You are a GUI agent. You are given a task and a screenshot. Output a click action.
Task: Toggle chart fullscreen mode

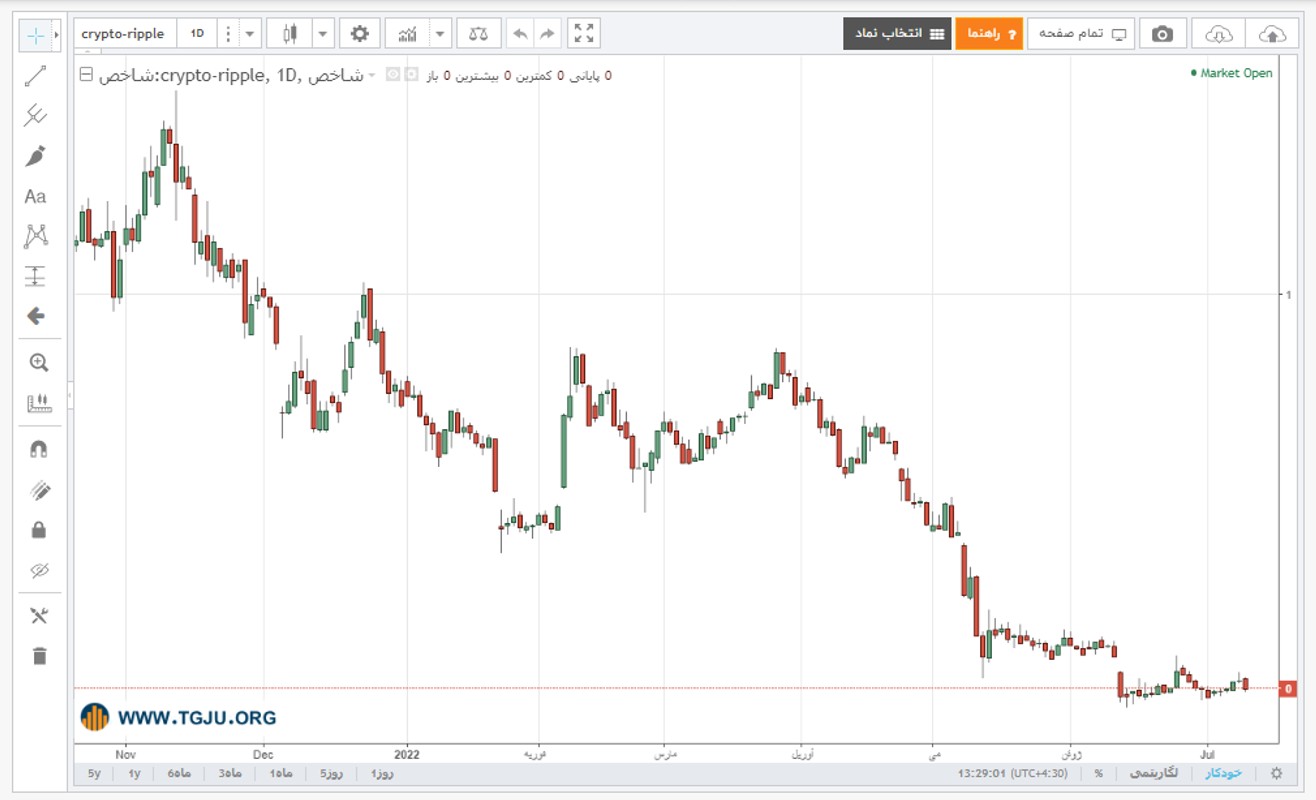point(584,34)
